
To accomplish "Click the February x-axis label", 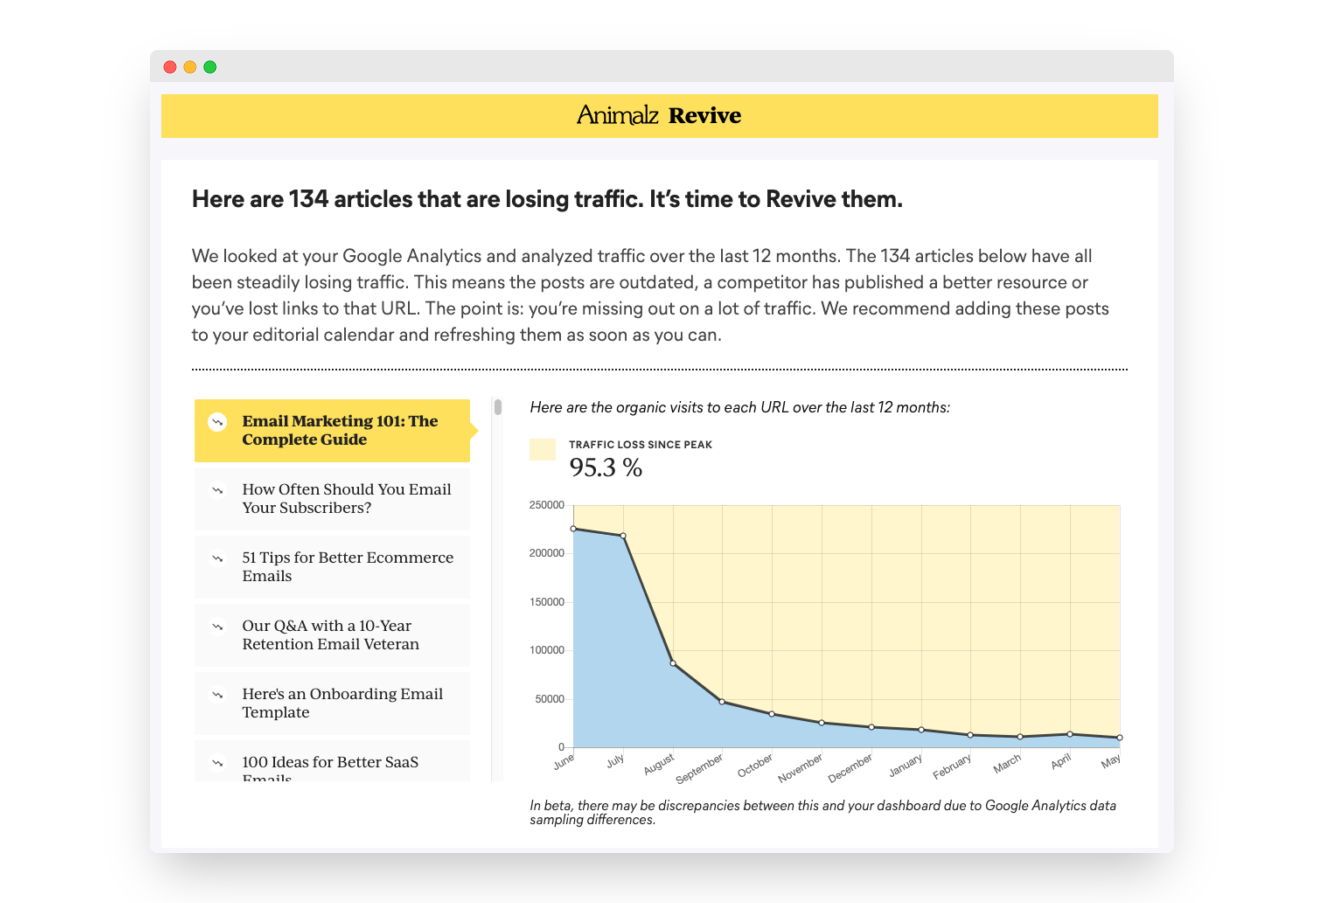I will click(952, 767).
